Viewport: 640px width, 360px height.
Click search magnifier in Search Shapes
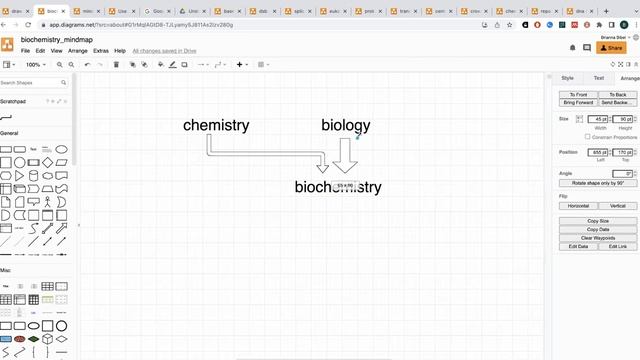63,82
